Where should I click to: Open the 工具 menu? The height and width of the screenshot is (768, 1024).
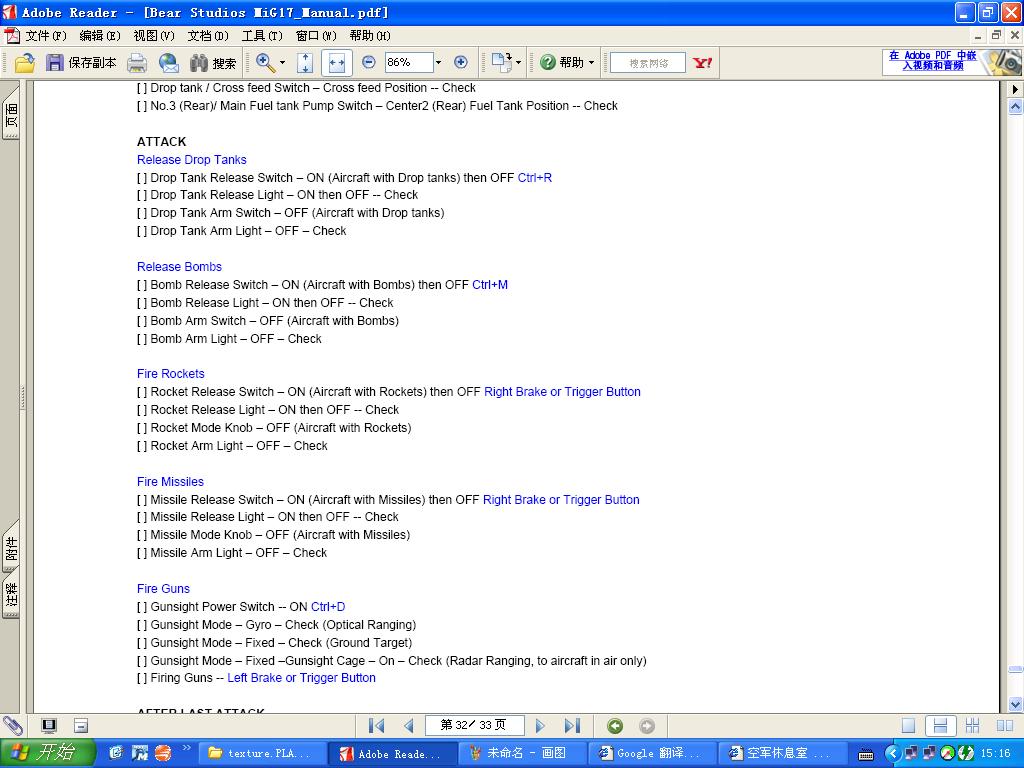261,36
